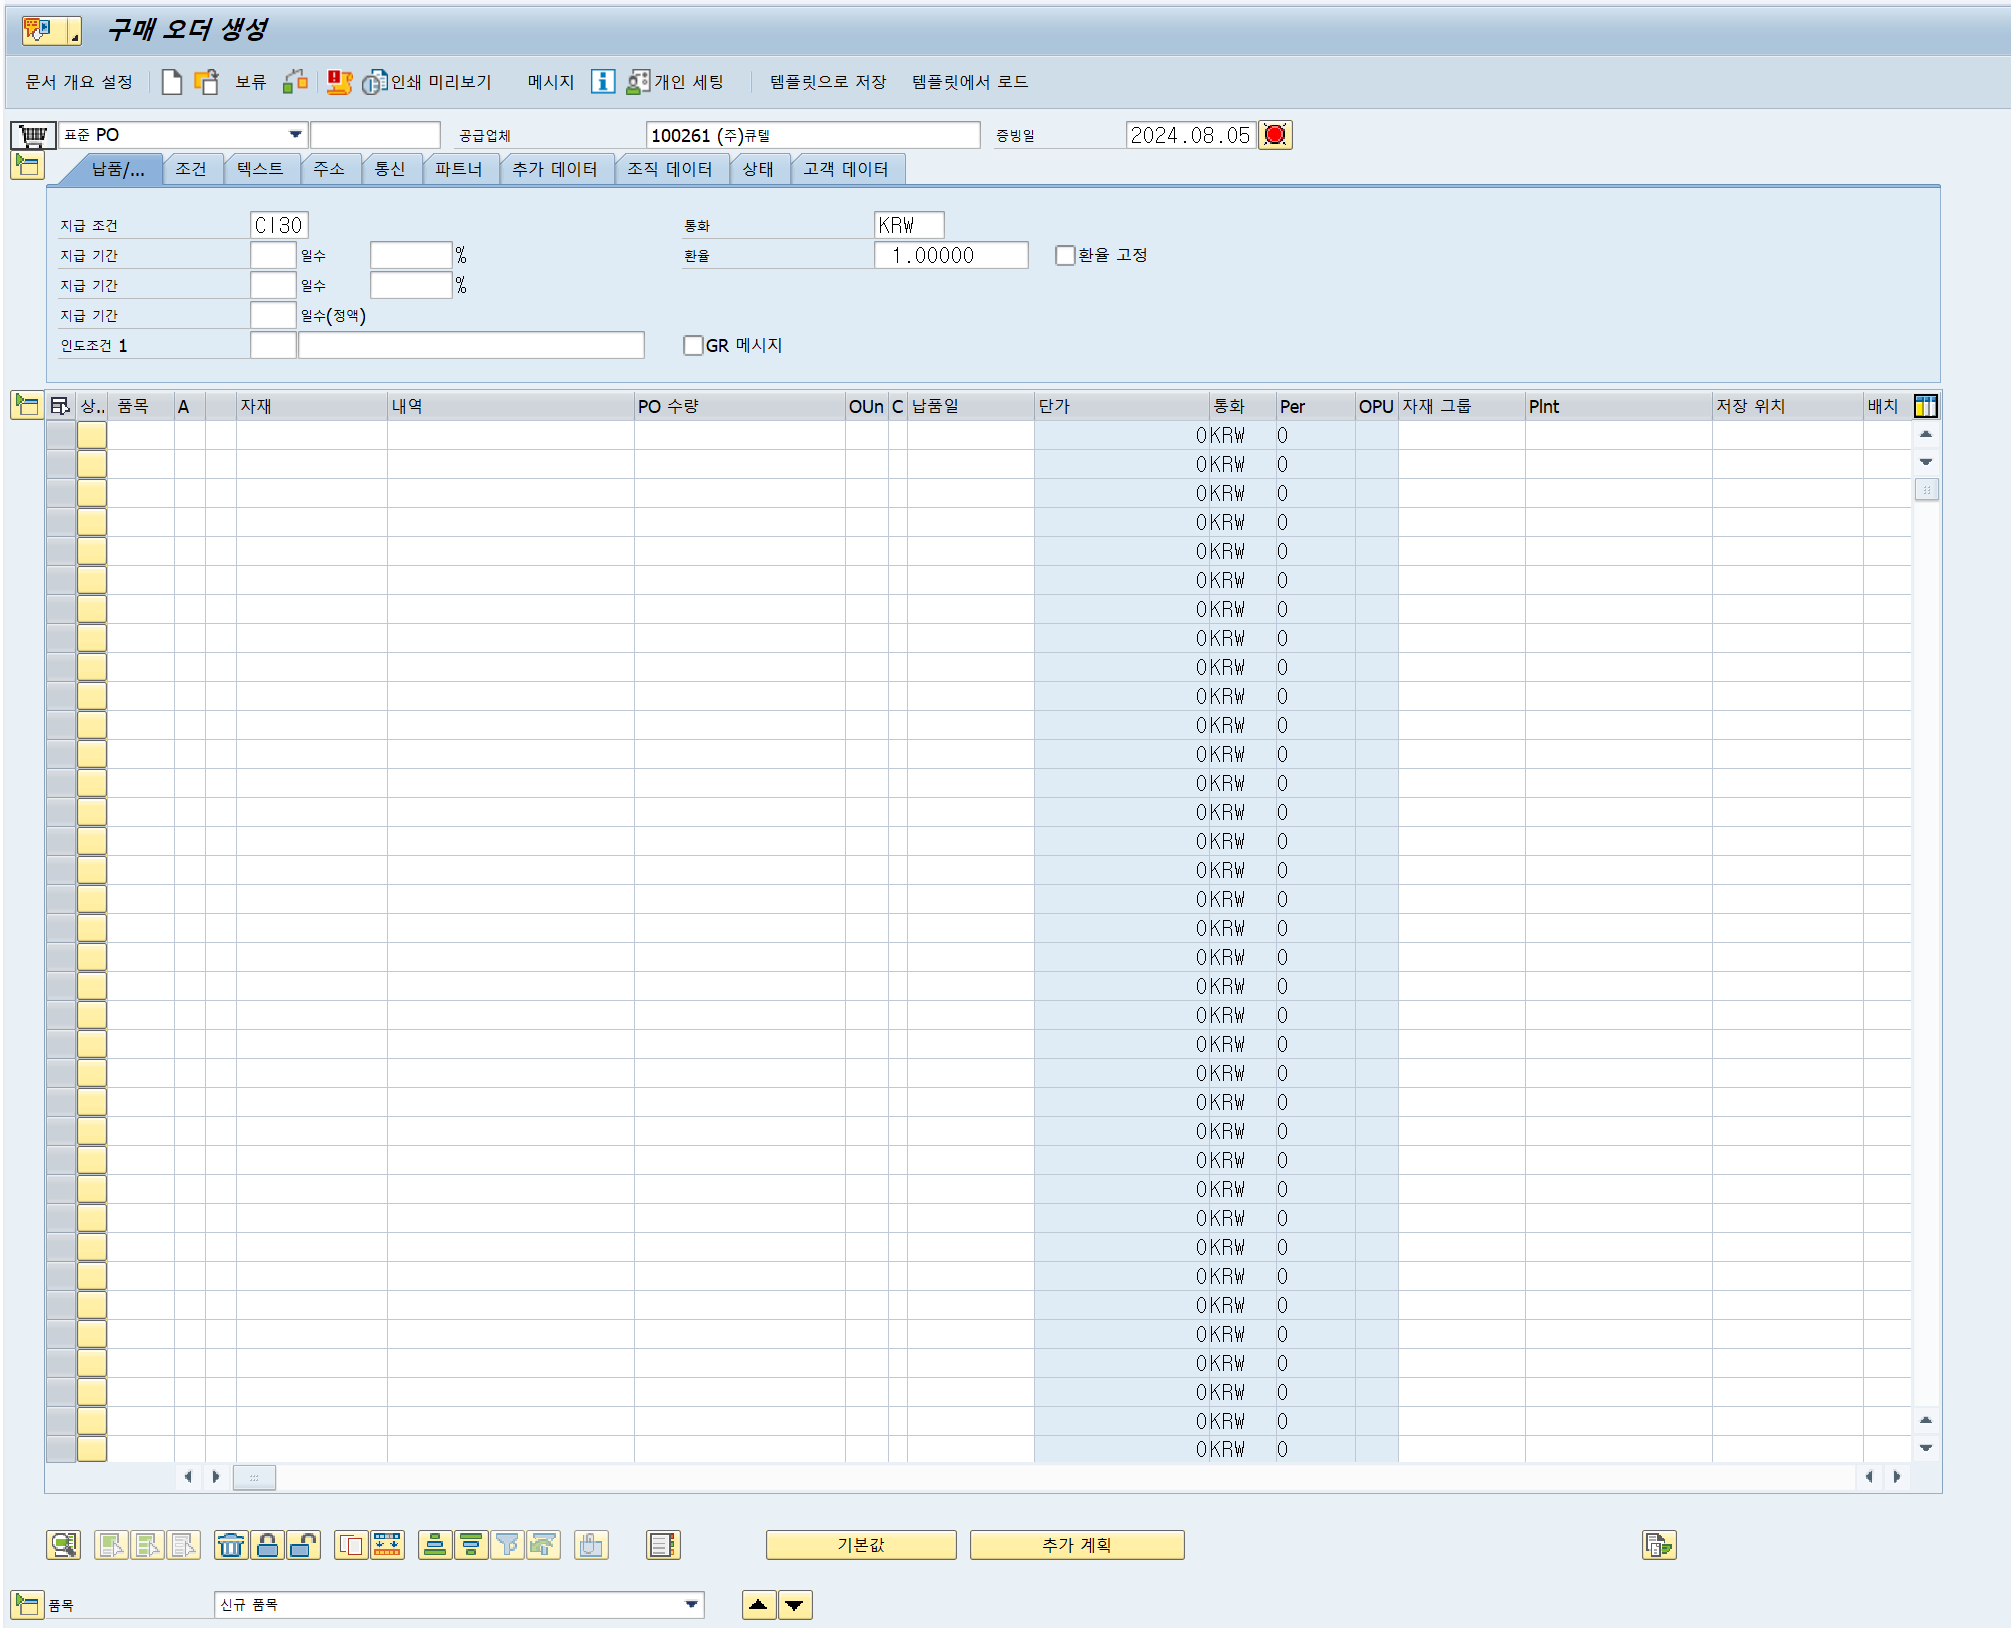The width and height of the screenshot is (2011, 1628).
Task: Click the lock item padlock icon
Action: click(267, 1545)
